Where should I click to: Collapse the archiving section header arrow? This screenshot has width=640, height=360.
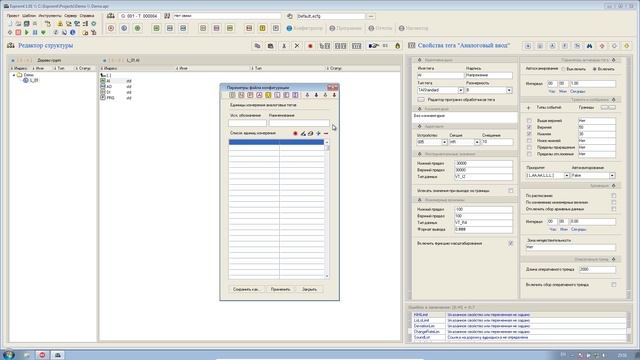coord(613,186)
